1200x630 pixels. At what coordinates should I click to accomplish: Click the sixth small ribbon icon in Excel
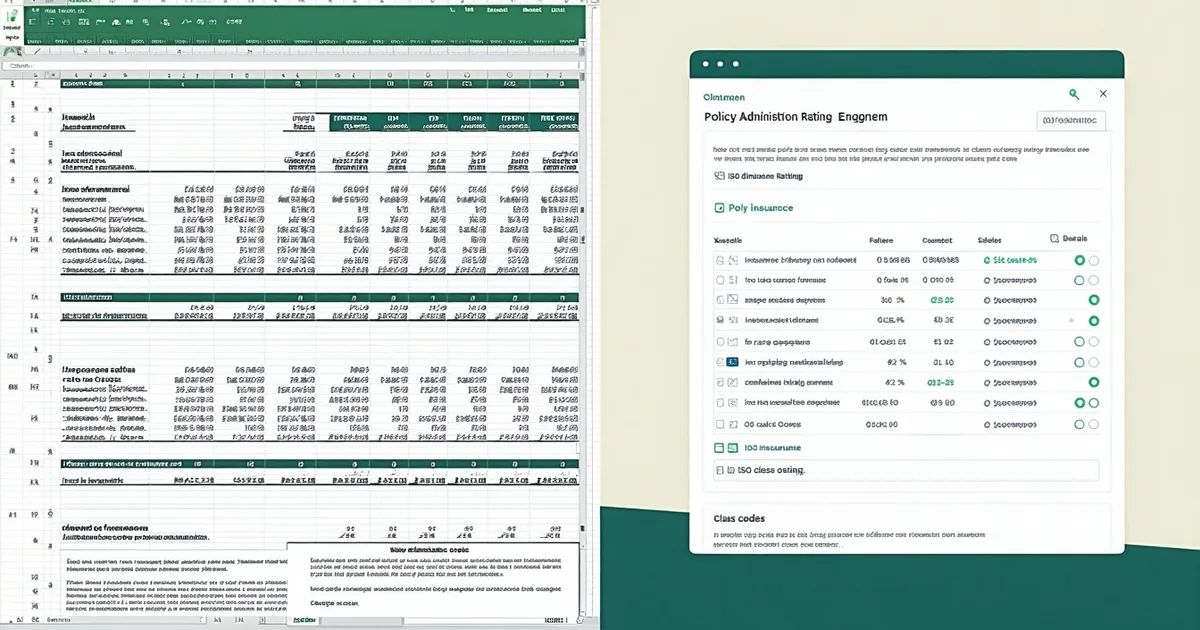point(116,22)
